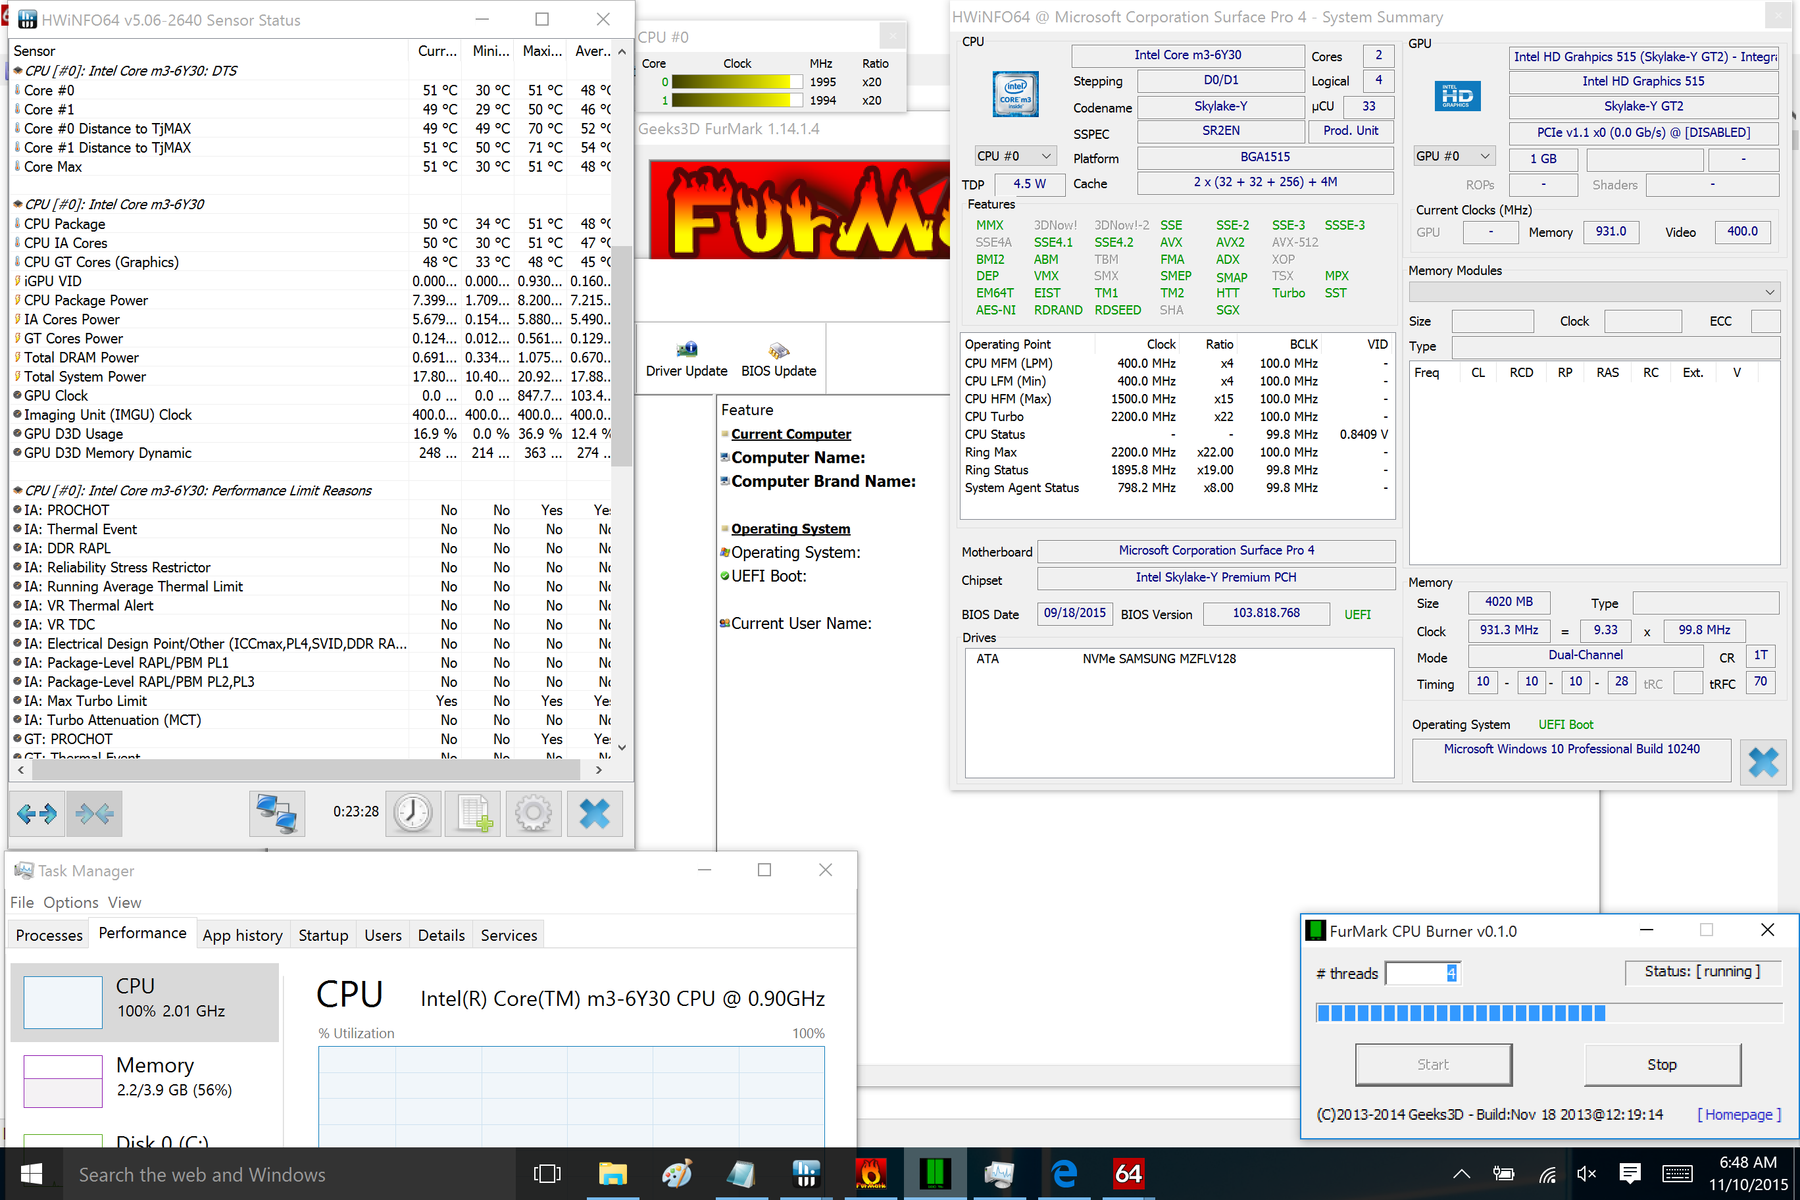The image size is (1800, 1200).
Task: Expand the Memory Modules dropdown
Action: pos(1594,292)
